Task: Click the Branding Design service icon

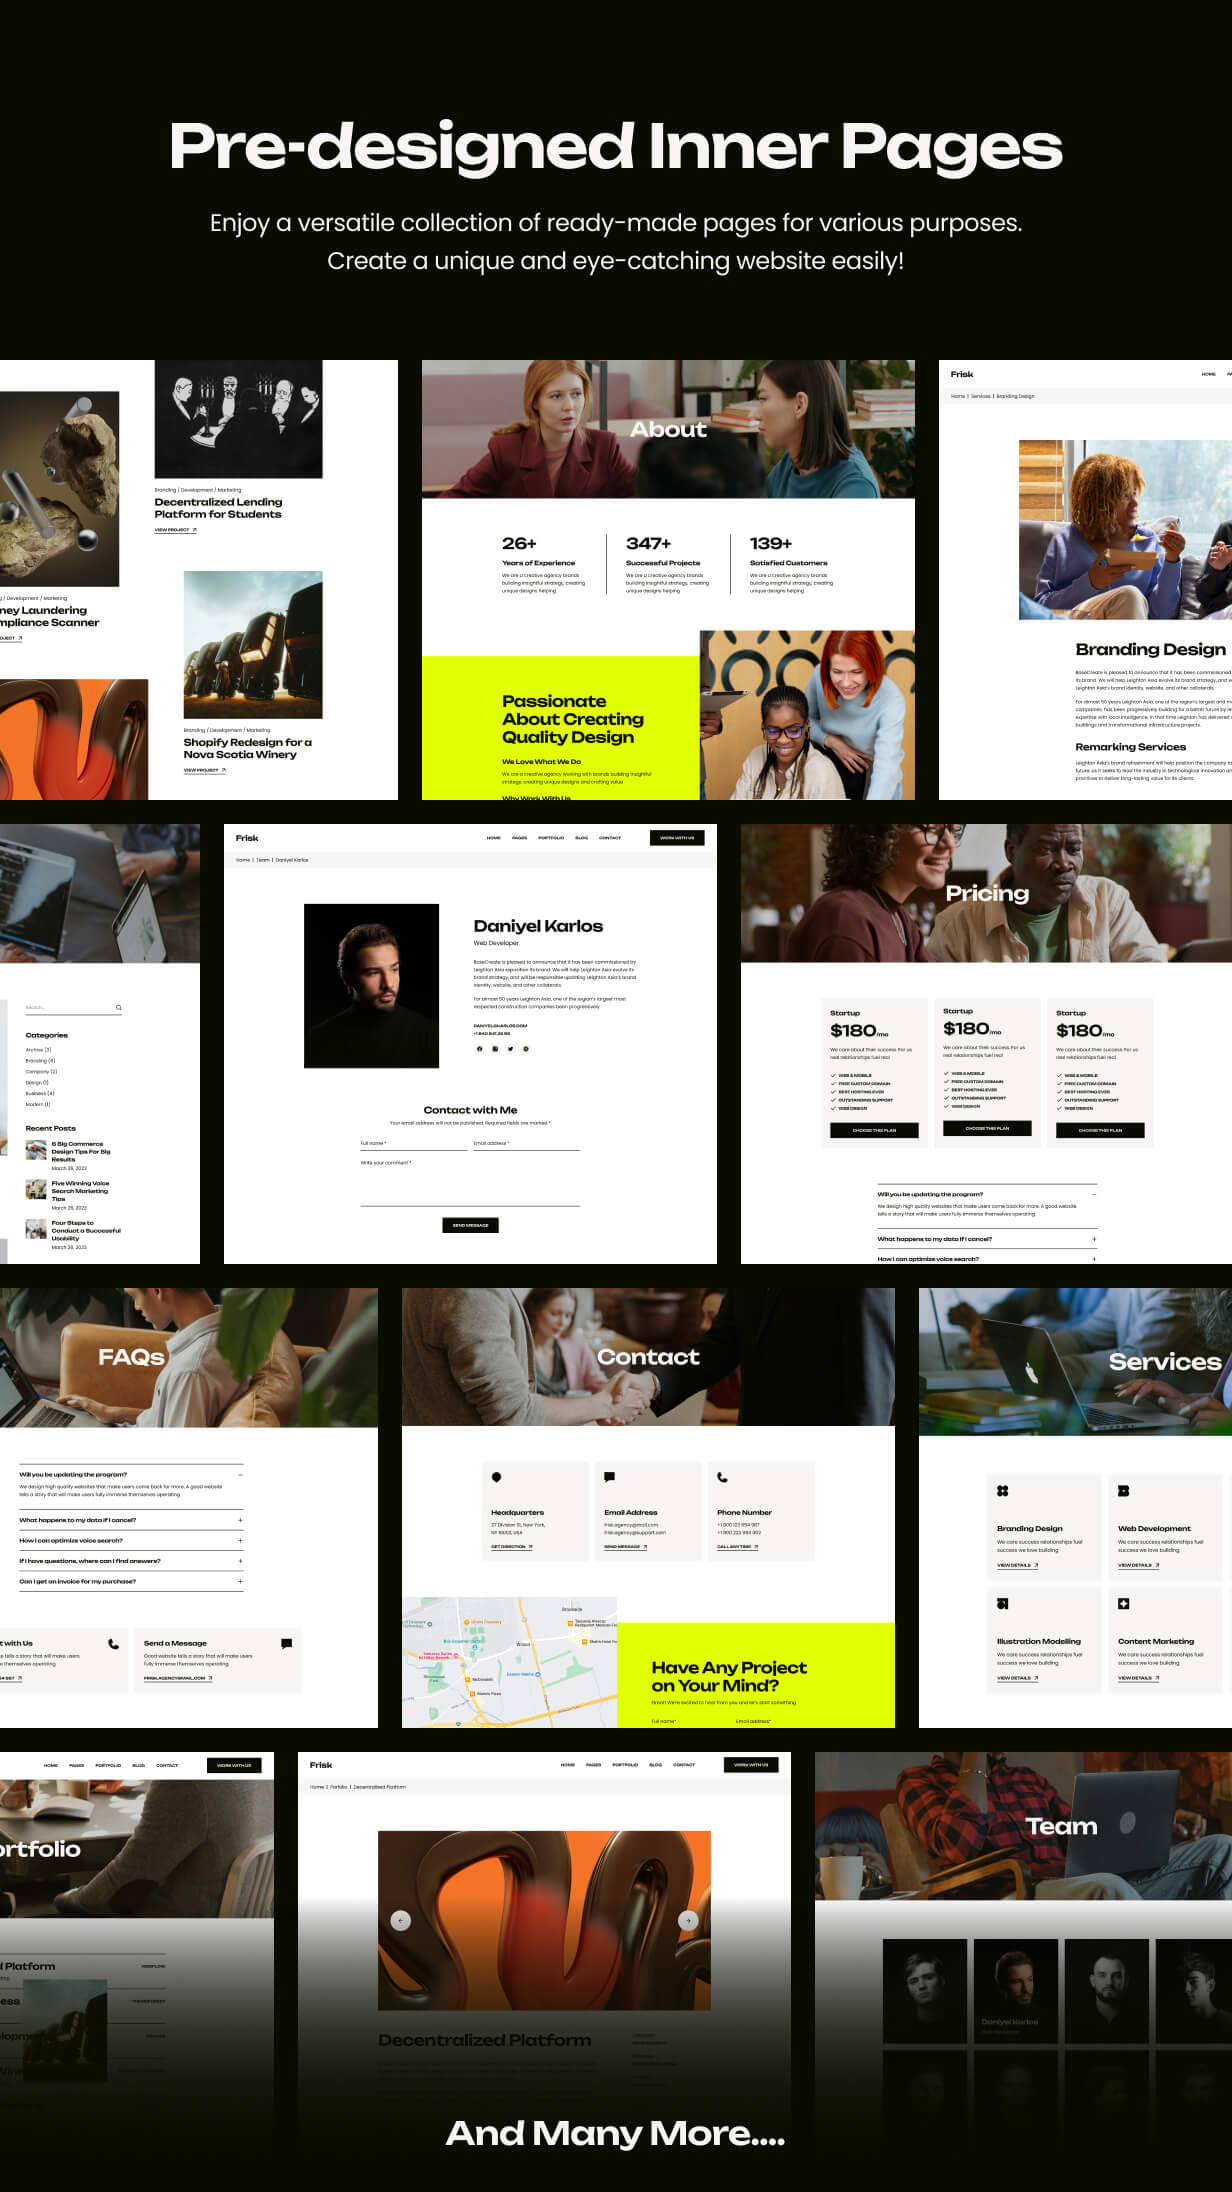Action: click(1002, 1491)
